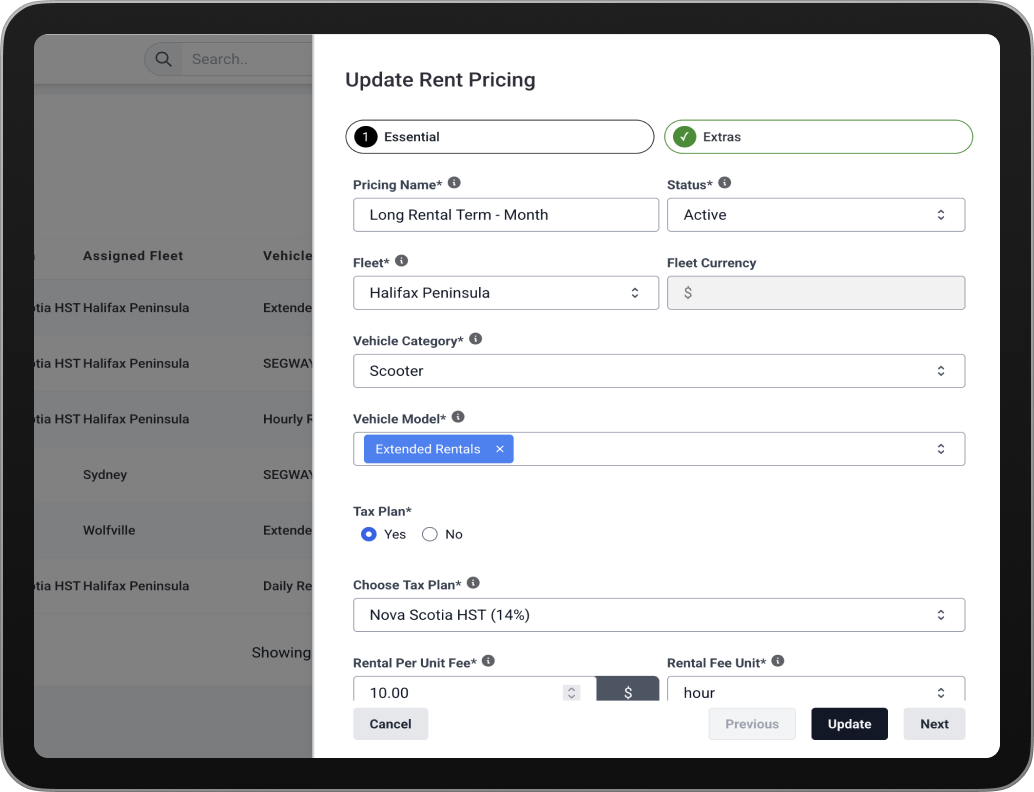Click the info icon next to Status
1034x792 pixels.
[x=725, y=183]
